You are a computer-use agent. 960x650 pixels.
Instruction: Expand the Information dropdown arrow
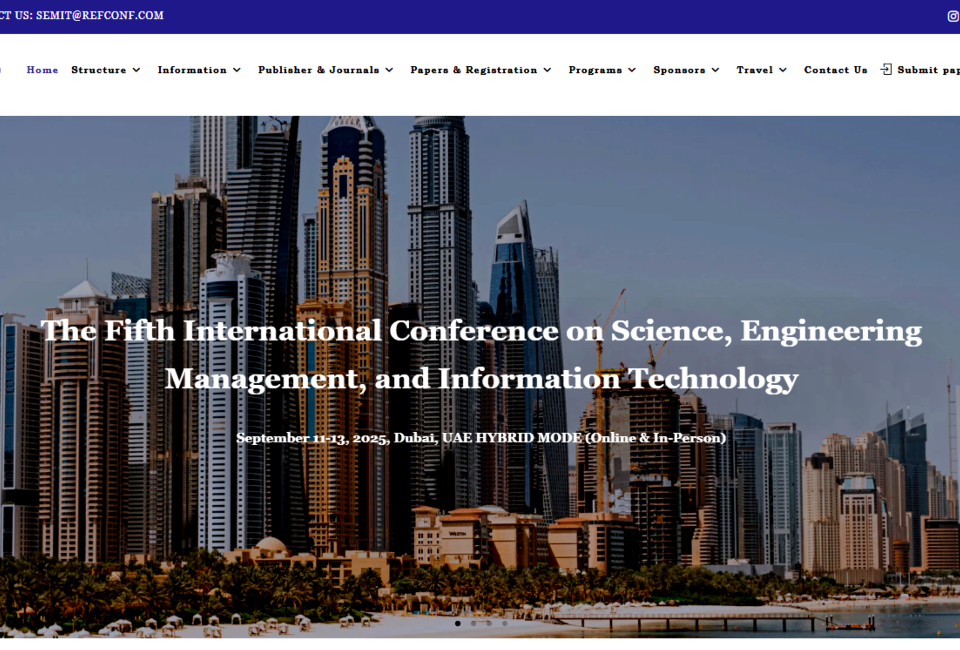click(237, 70)
